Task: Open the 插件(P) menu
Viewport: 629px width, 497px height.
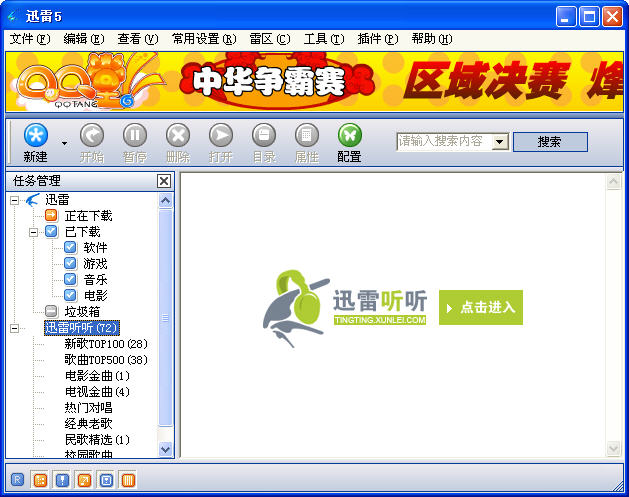Action: tap(378, 39)
